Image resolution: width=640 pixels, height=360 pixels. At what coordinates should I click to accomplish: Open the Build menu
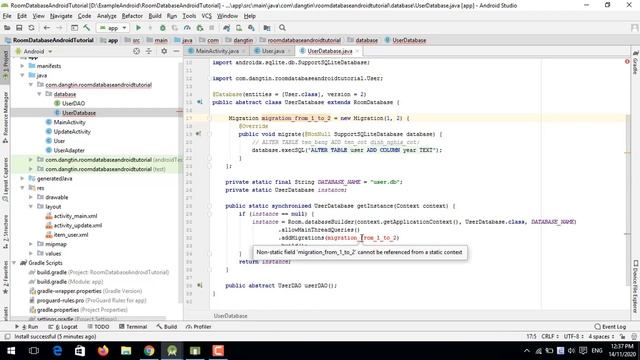[155, 16]
